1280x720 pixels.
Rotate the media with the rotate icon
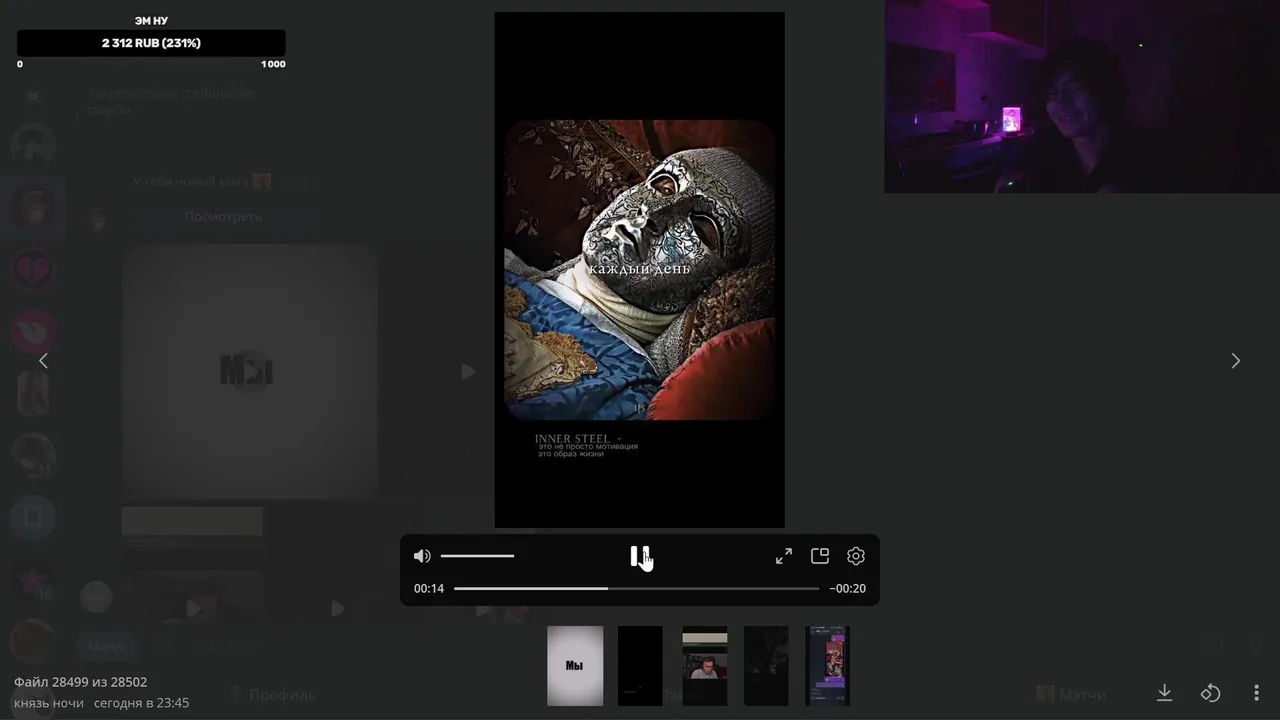point(1210,692)
